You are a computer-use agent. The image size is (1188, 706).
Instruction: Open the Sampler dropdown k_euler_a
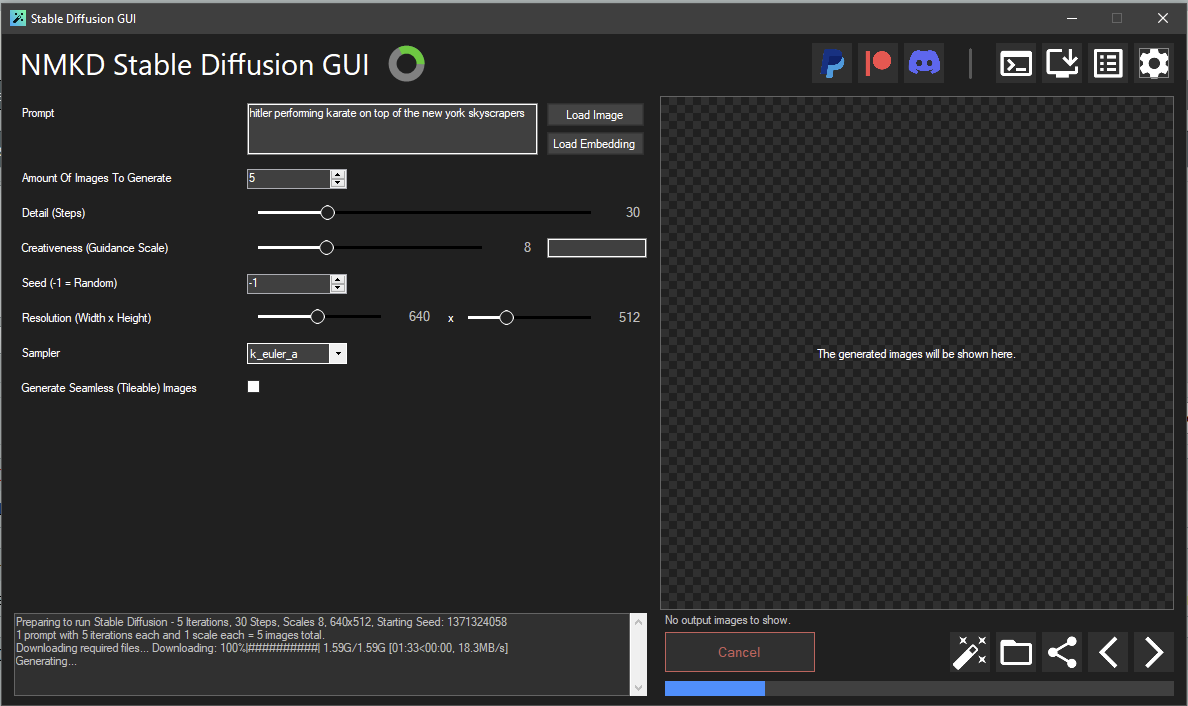[x=297, y=354]
